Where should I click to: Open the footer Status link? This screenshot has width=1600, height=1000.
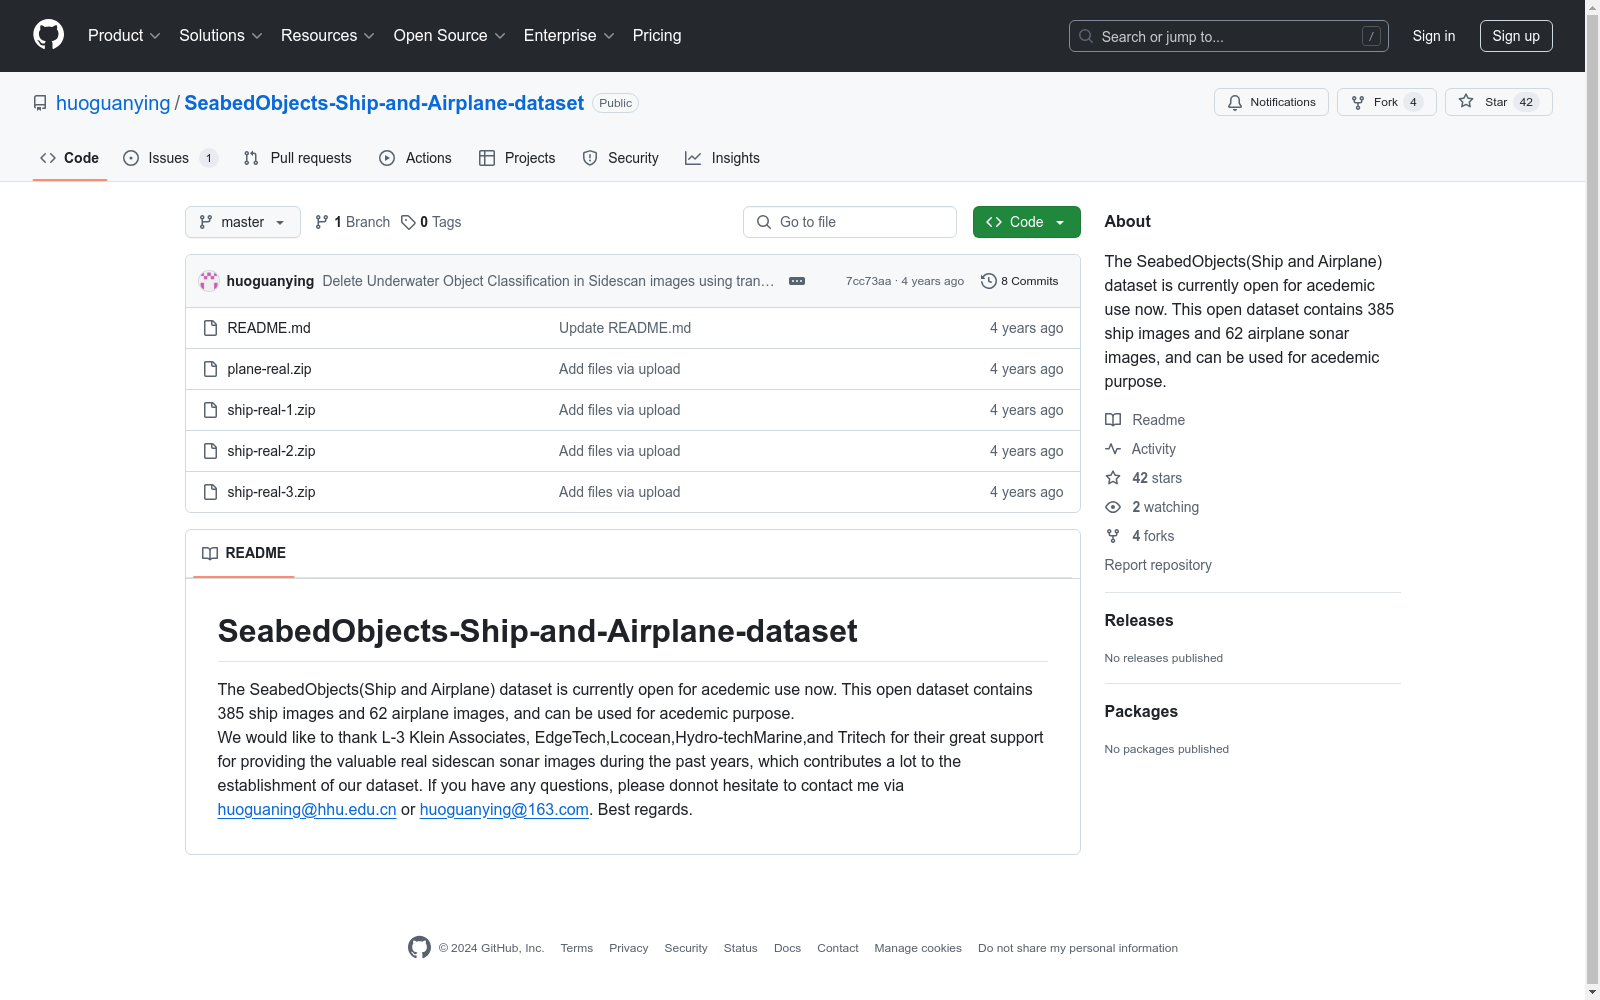coord(740,948)
